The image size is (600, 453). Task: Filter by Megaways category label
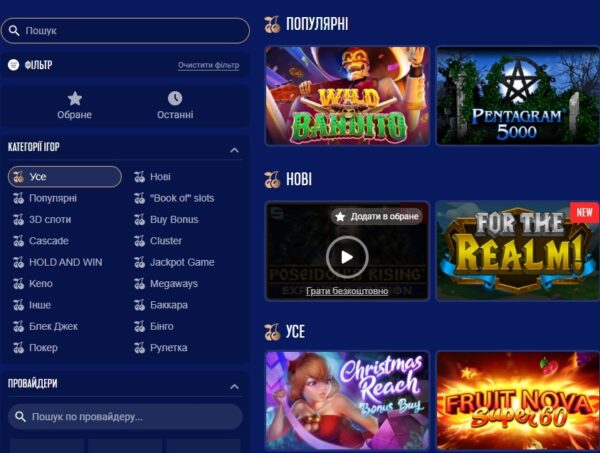point(174,284)
